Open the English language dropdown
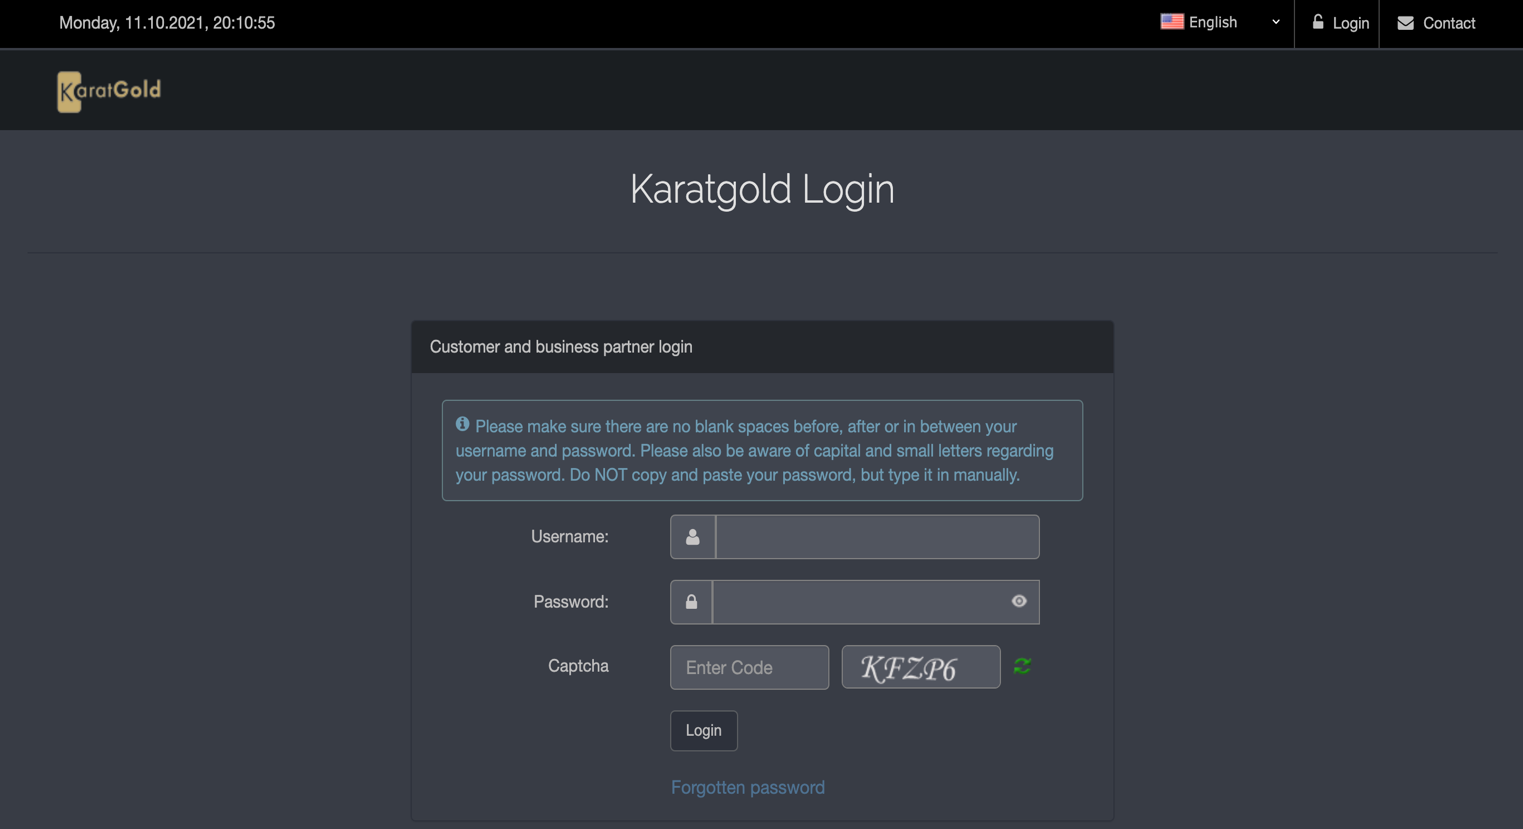The height and width of the screenshot is (829, 1523). pyautogui.click(x=1220, y=22)
